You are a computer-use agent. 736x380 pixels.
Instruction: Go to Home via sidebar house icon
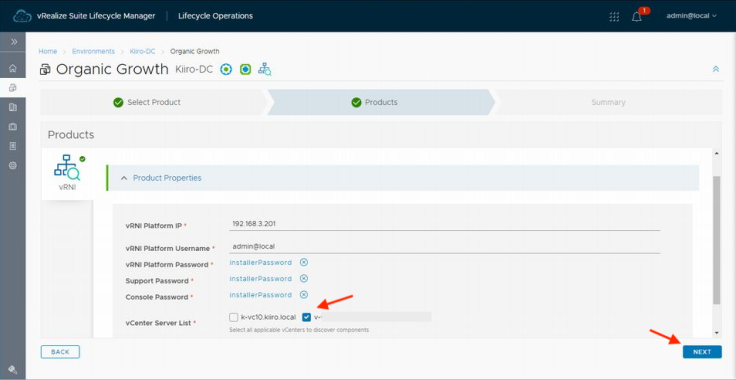coord(13,68)
